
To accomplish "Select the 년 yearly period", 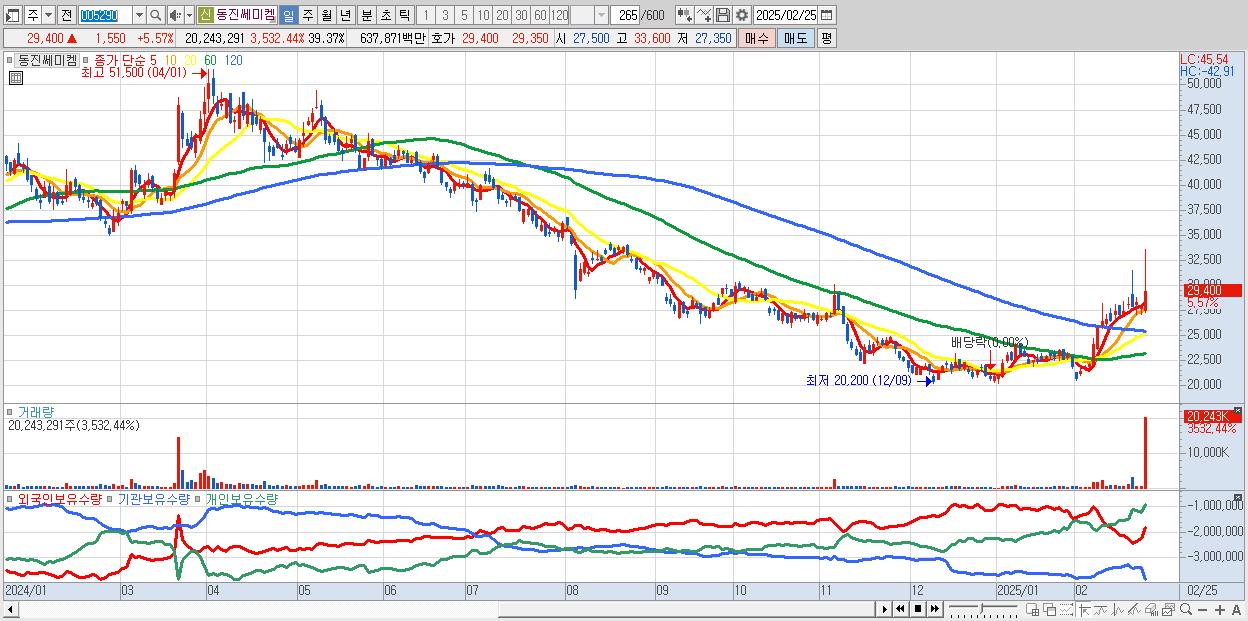I will [345, 15].
